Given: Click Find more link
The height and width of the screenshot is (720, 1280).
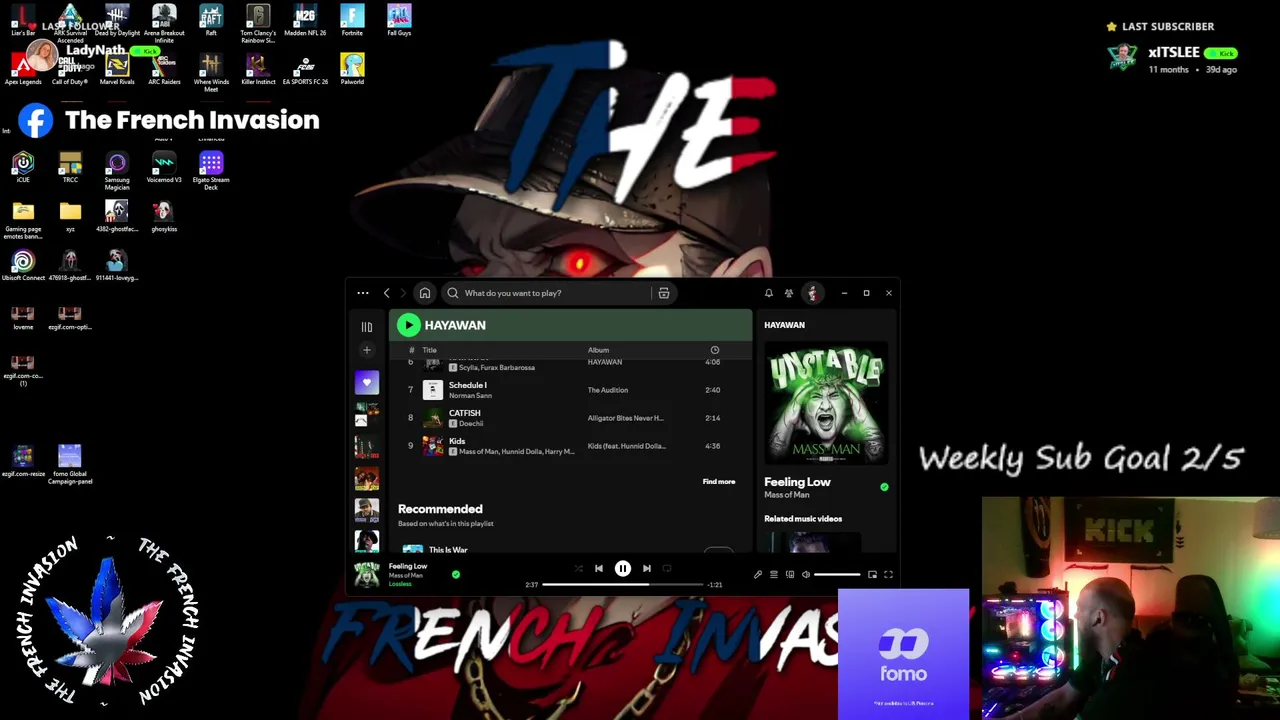Looking at the screenshot, I should 719,482.
